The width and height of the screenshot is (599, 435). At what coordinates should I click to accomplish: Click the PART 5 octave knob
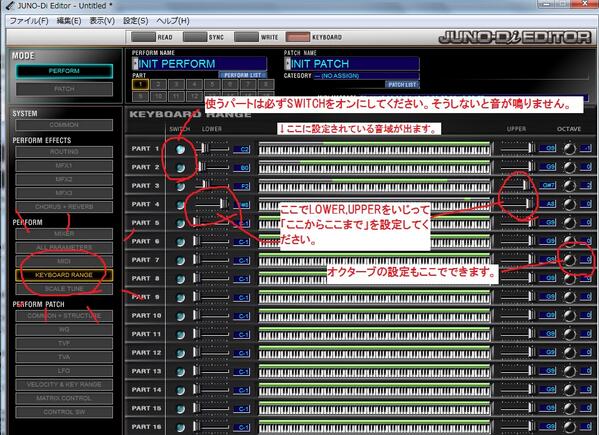(570, 223)
